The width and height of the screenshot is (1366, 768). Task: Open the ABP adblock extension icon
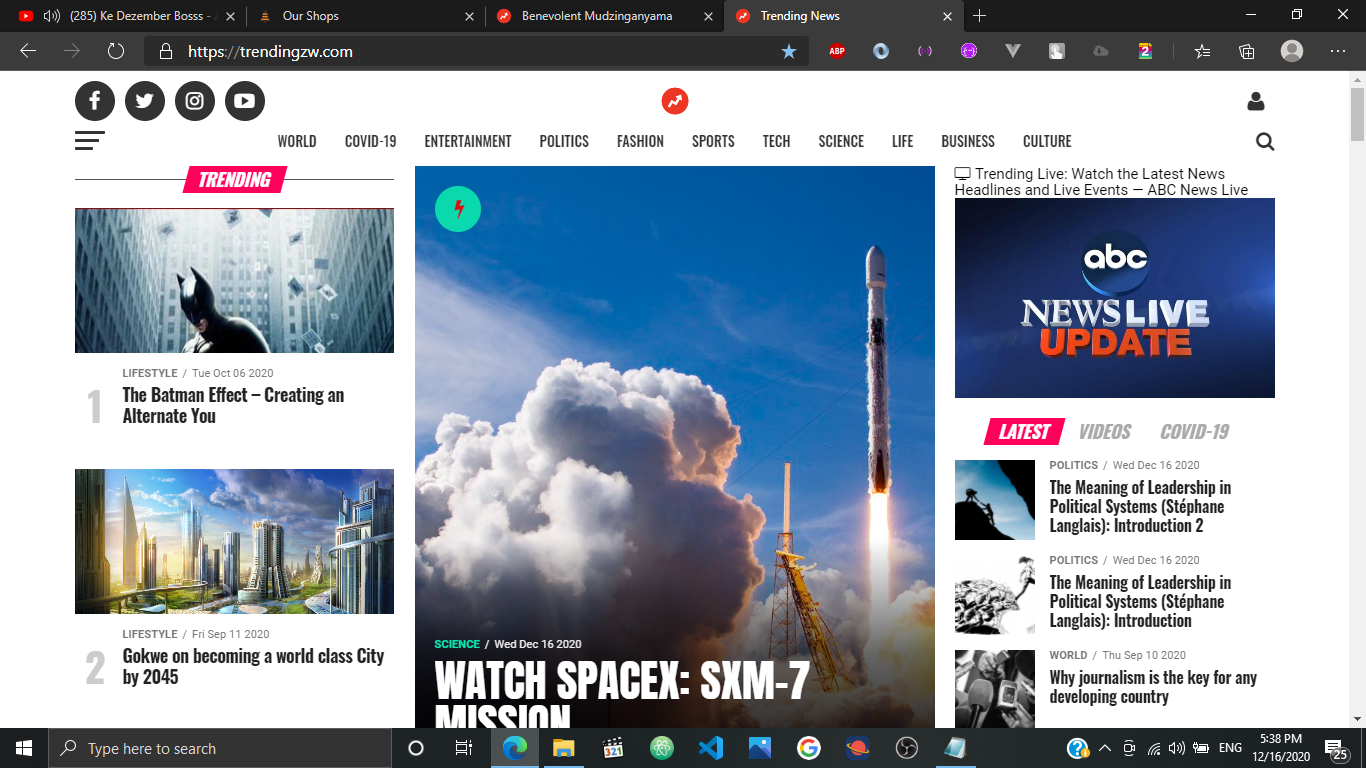point(837,51)
